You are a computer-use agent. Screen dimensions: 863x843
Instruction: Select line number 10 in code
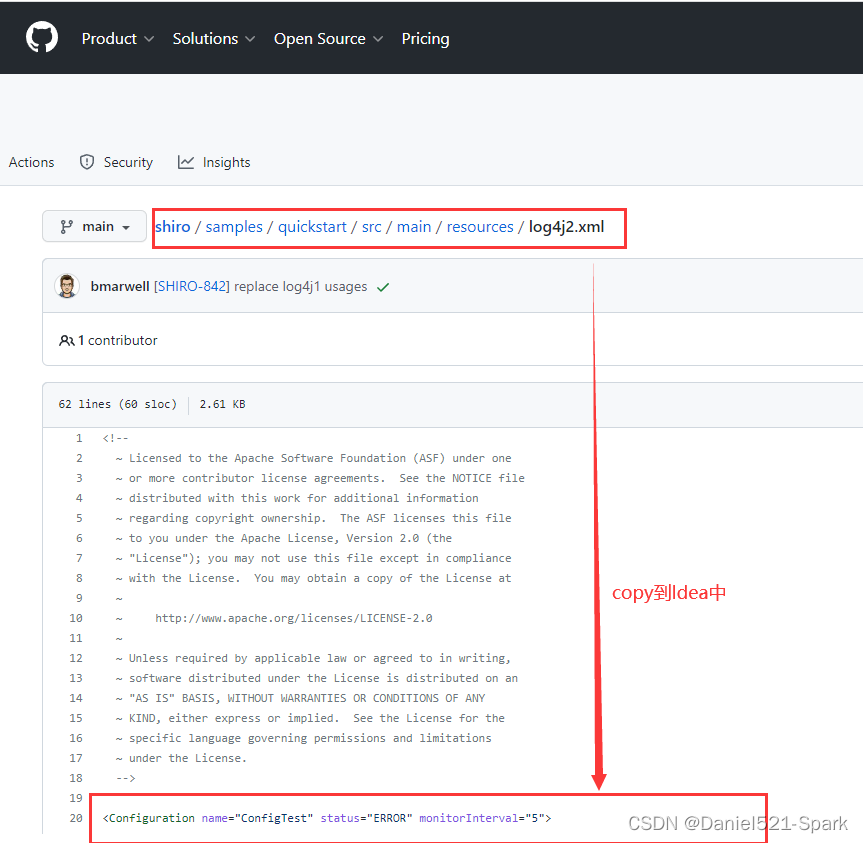[x=76, y=618]
